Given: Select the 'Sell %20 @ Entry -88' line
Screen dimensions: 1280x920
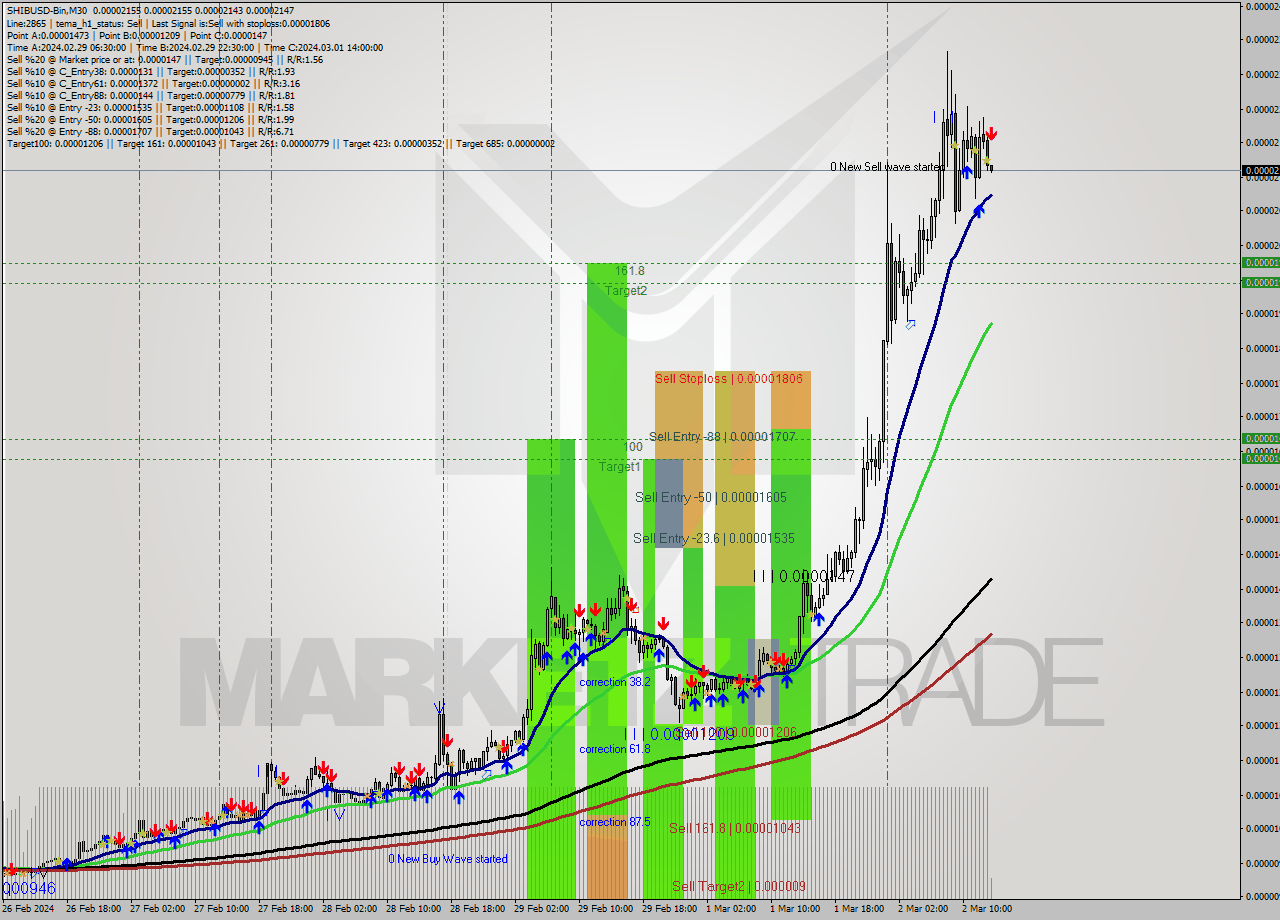Looking at the screenshot, I should (150, 131).
